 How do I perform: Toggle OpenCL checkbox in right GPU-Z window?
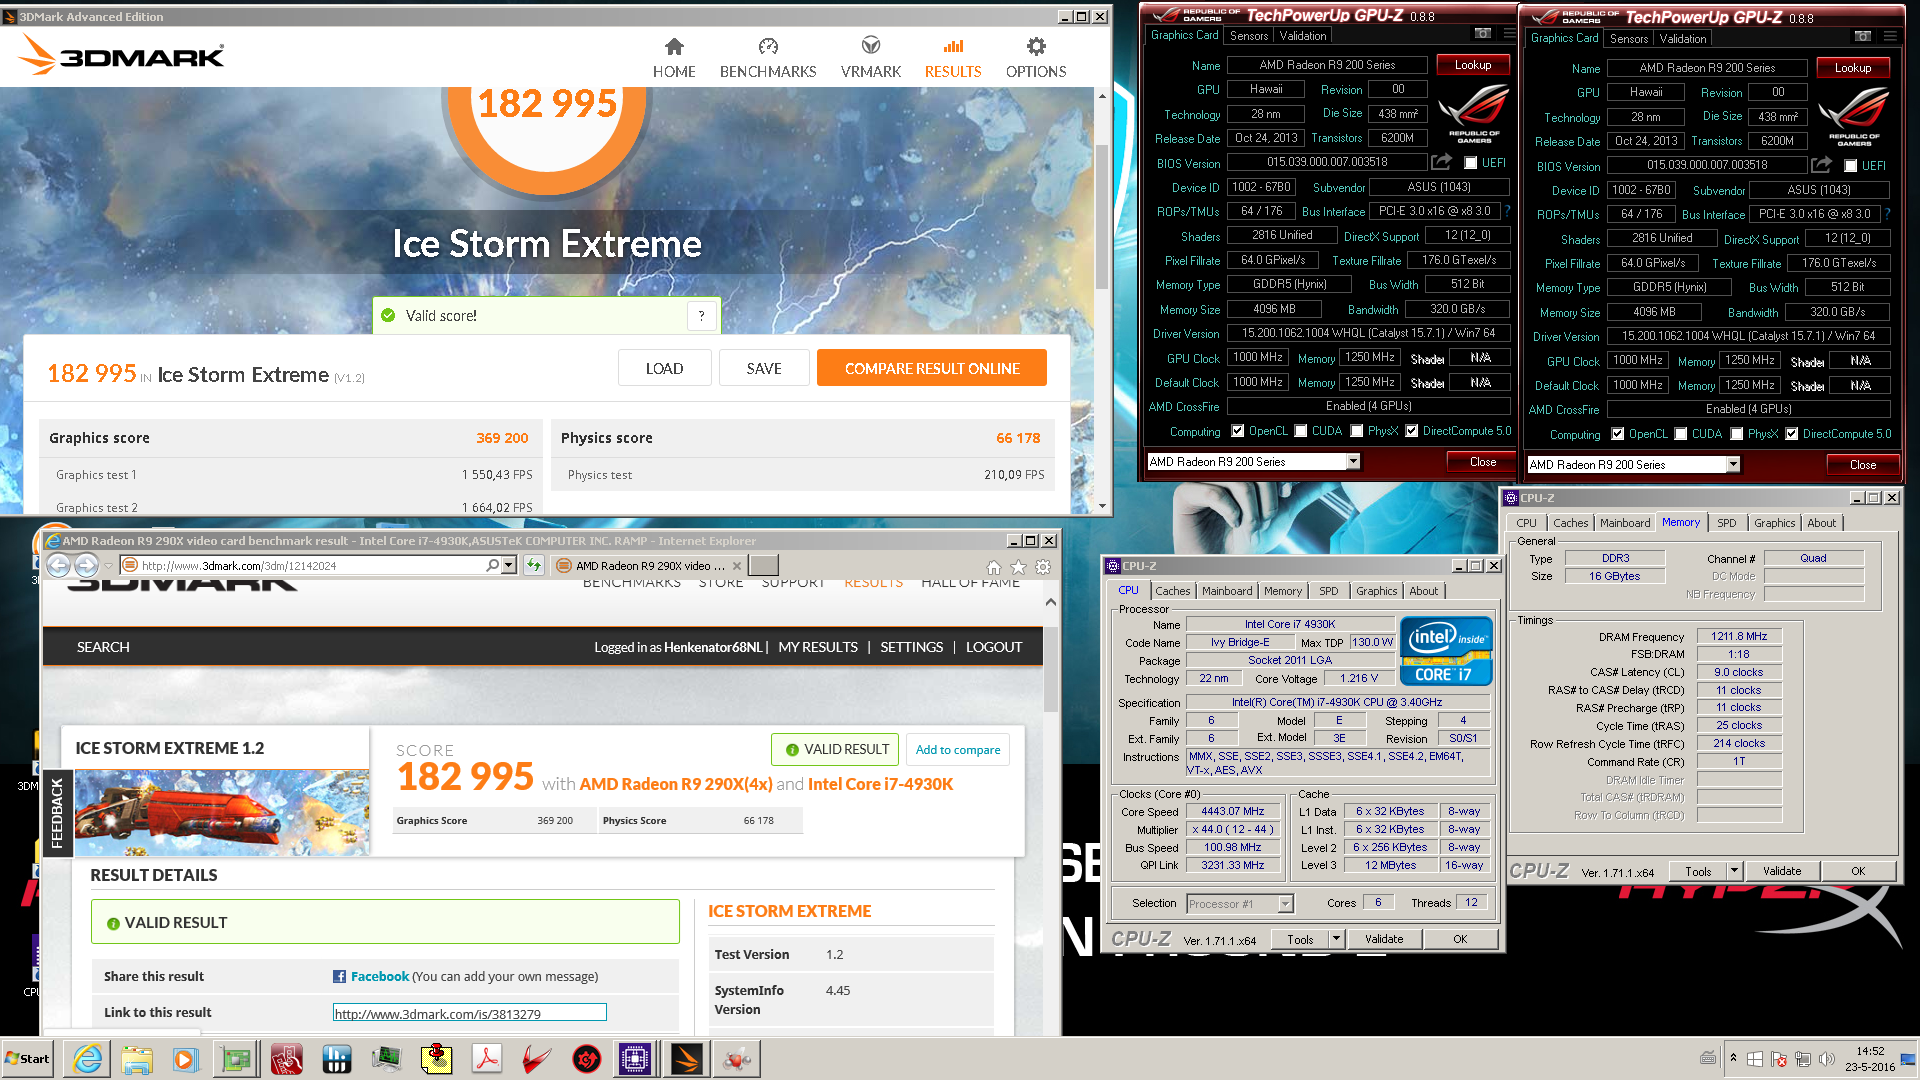point(1618,434)
